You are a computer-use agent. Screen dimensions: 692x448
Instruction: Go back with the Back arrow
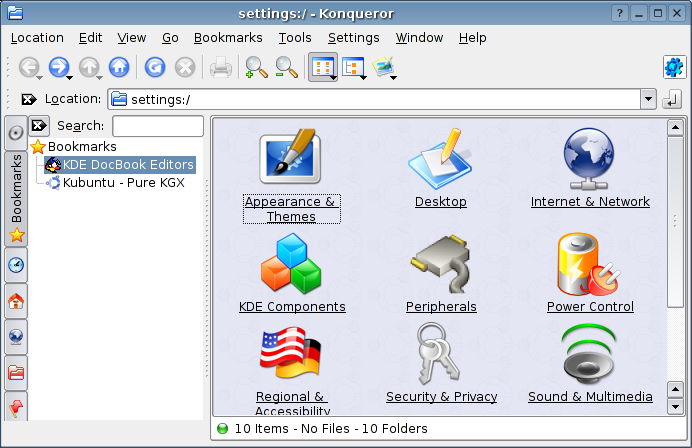tap(28, 68)
